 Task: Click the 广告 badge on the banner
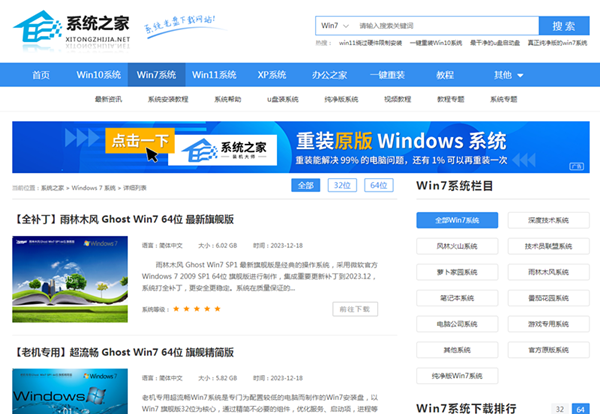(576, 166)
